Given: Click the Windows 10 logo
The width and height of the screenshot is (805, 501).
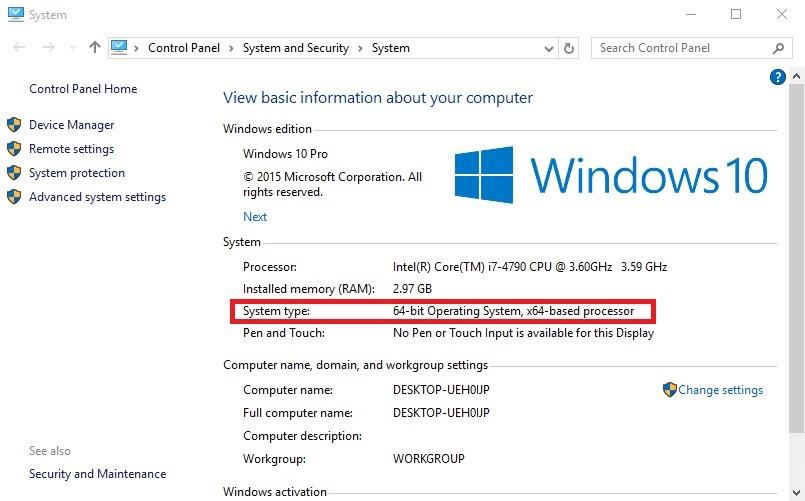Looking at the screenshot, I should click(x=611, y=175).
